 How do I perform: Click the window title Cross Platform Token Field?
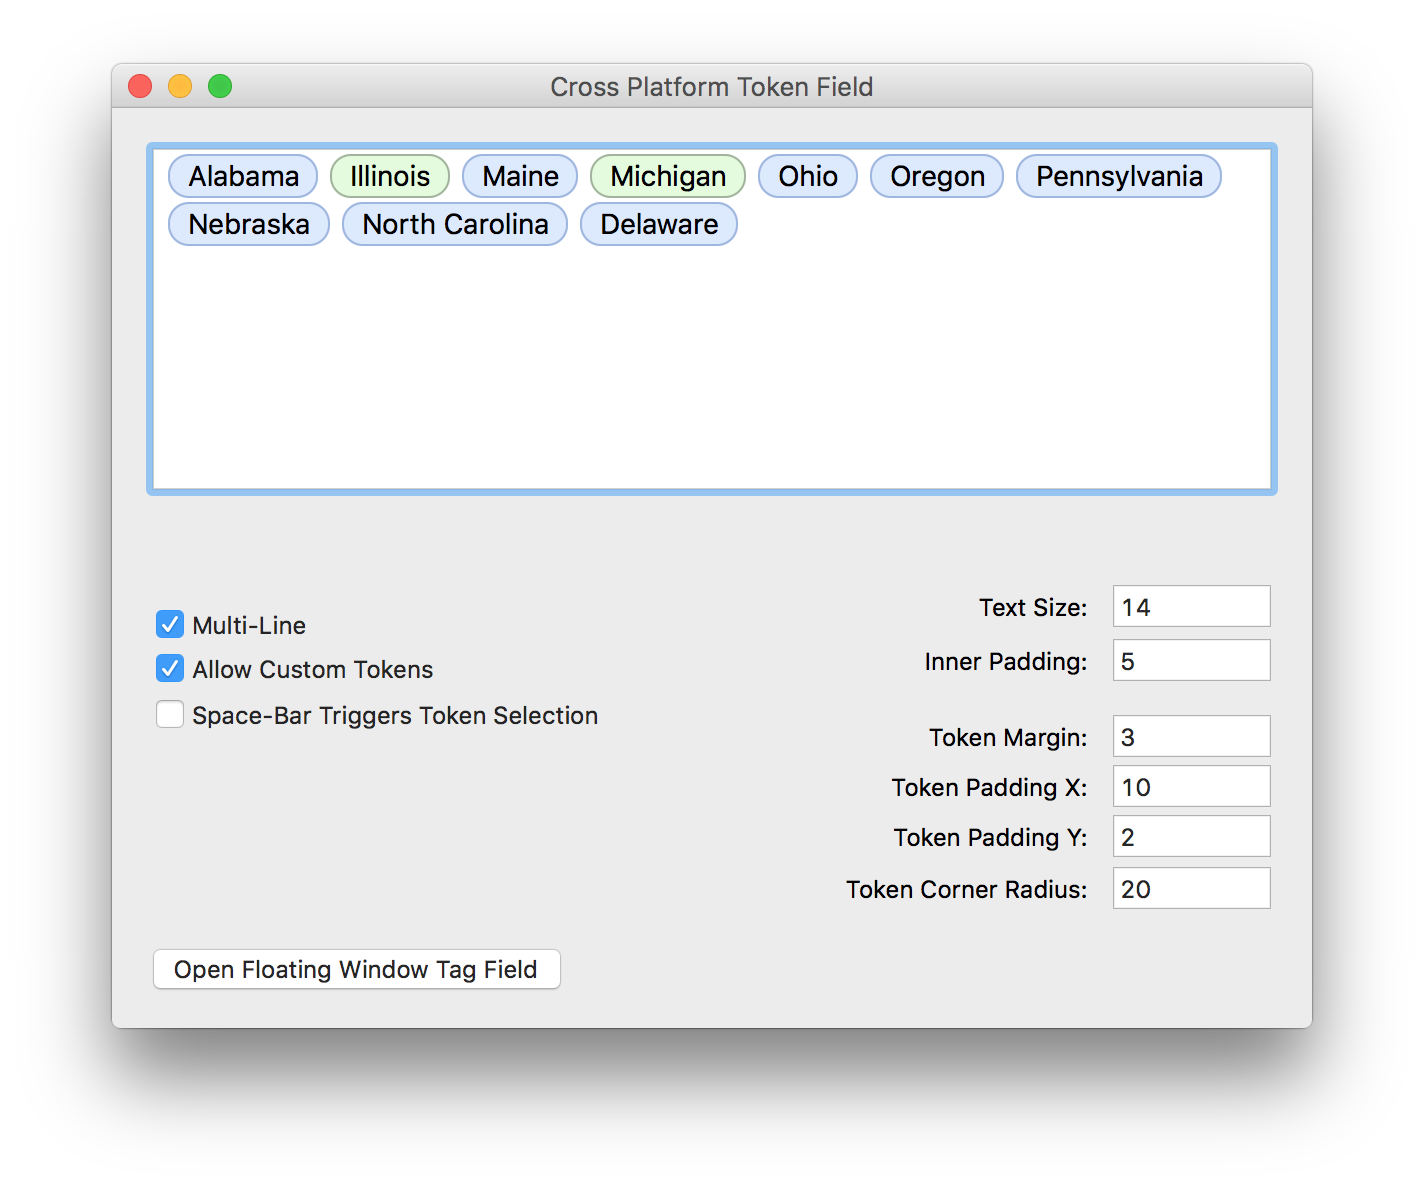coord(712,87)
